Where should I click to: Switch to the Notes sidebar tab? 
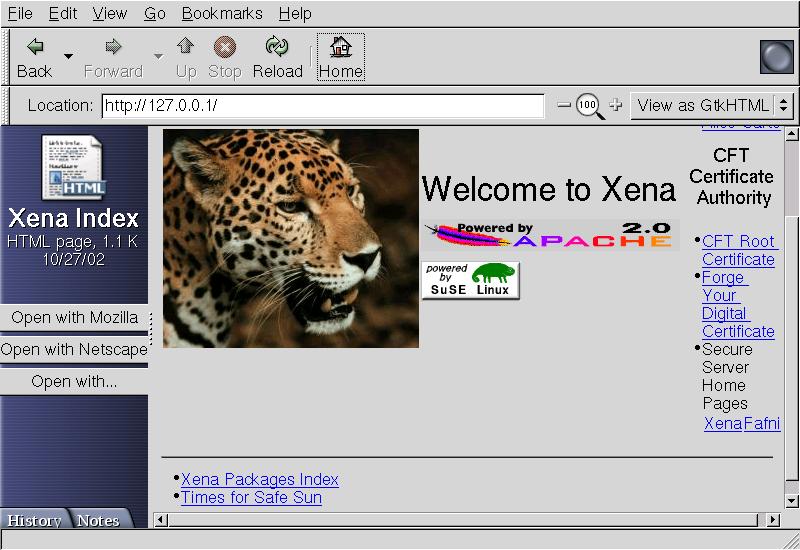point(98,520)
